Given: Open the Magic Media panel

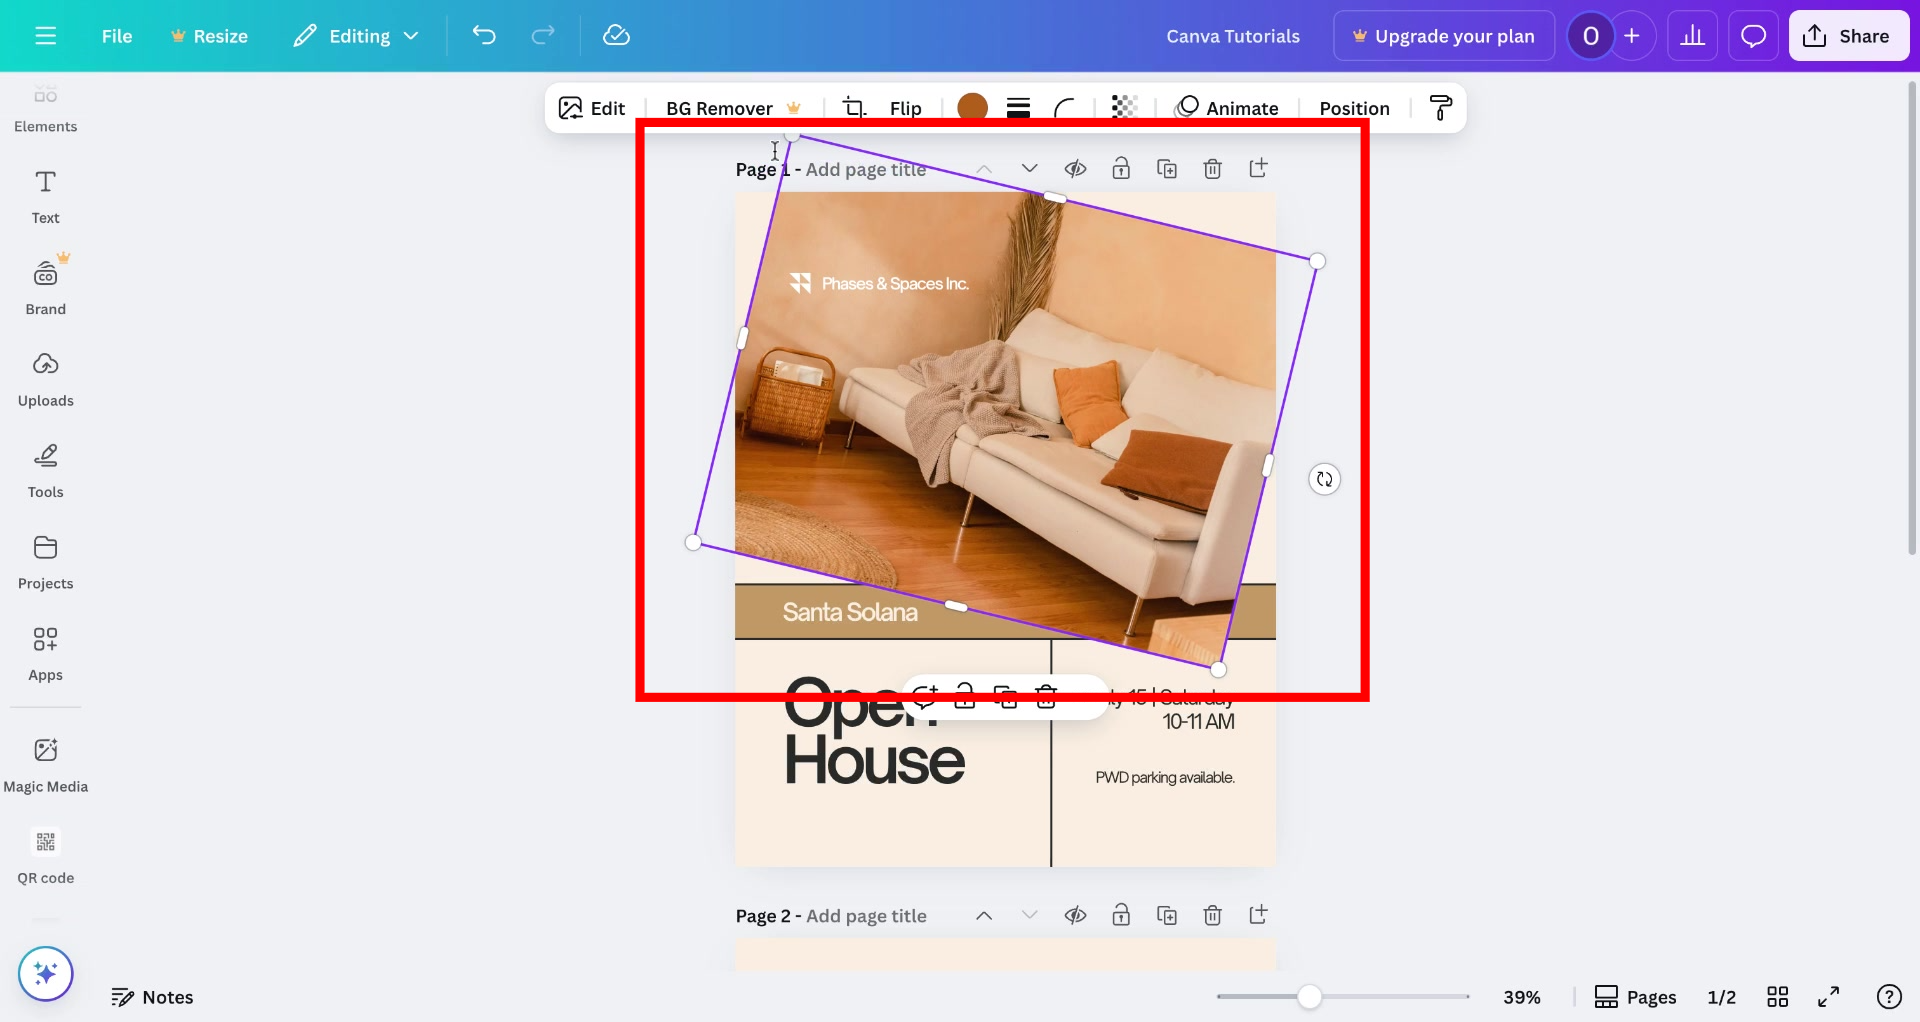Looking at the screenshot, I should click(x=45, y=763).
